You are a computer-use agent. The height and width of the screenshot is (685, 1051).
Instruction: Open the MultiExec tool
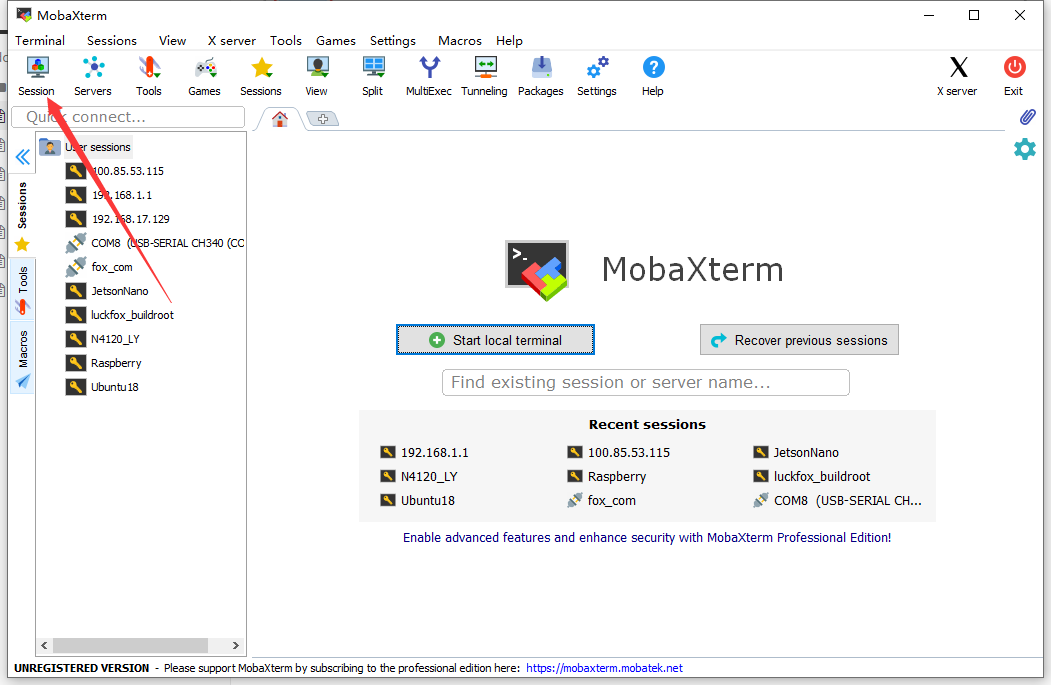428,76
